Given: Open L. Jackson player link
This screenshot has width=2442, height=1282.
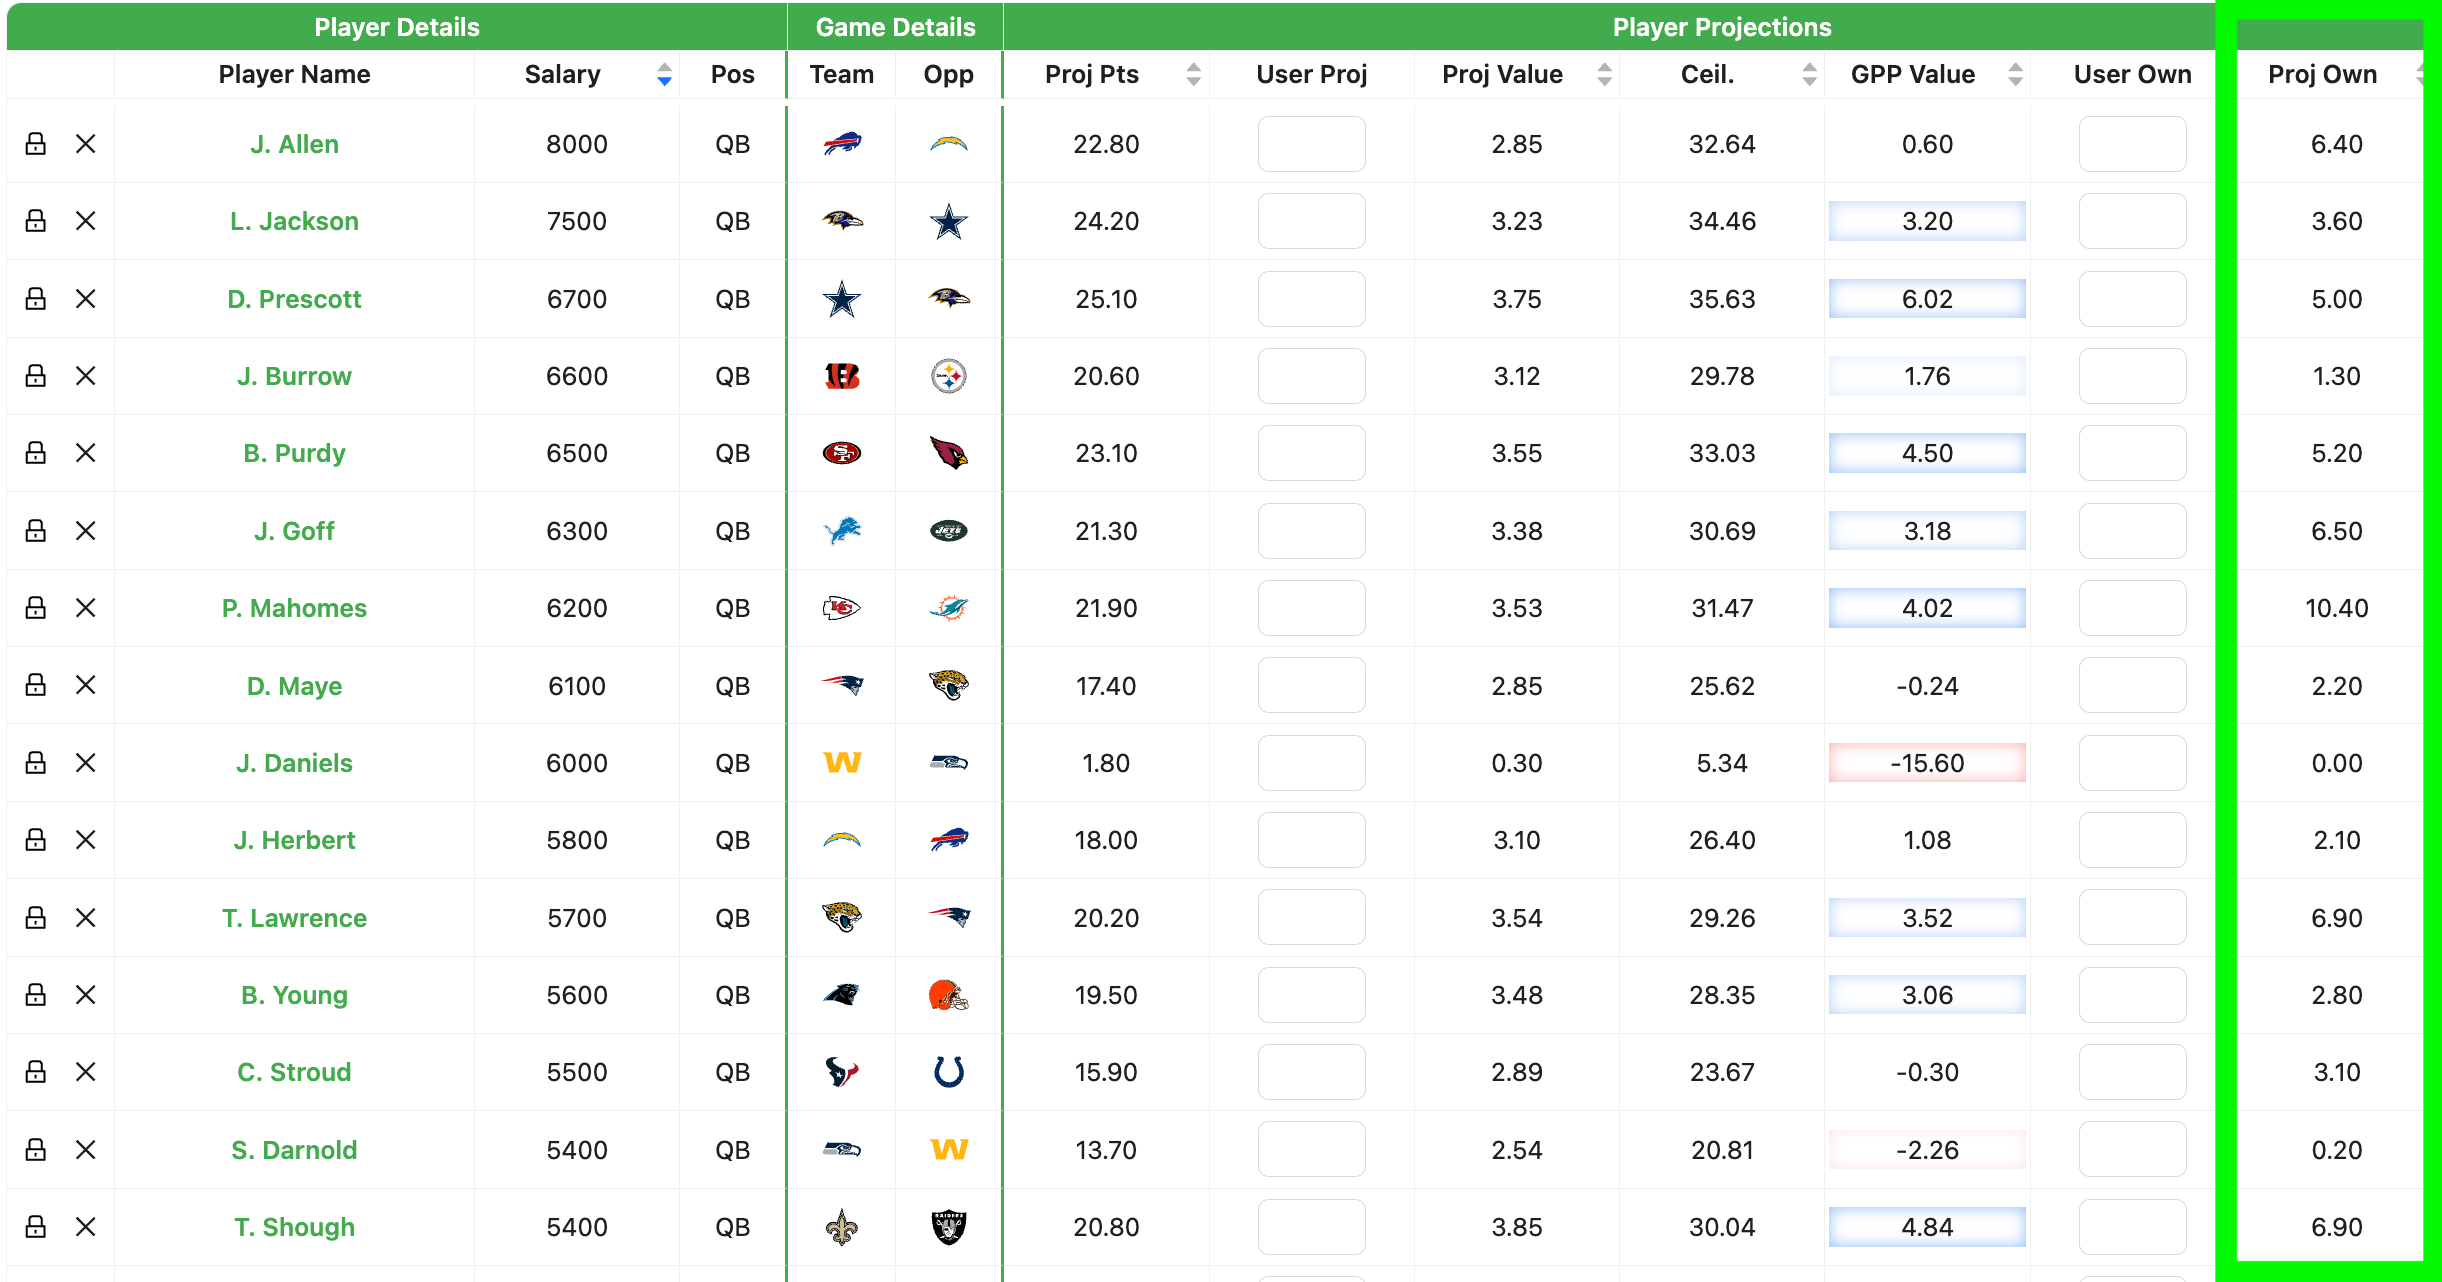Looking at the screenshot, I should pos(294,221).
